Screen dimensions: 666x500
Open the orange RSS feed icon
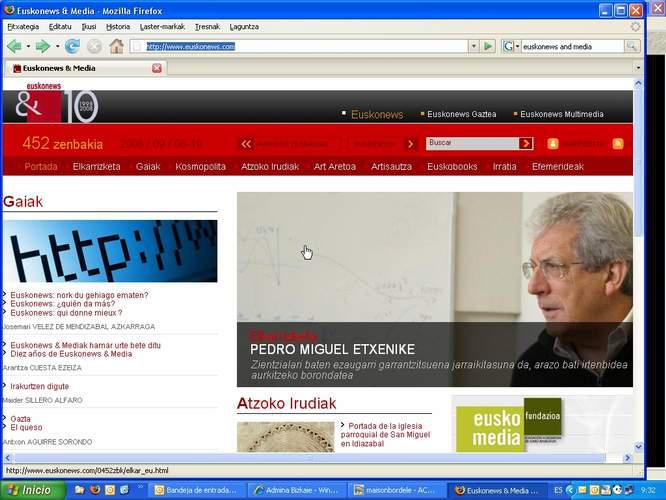[x=618, y=144]
